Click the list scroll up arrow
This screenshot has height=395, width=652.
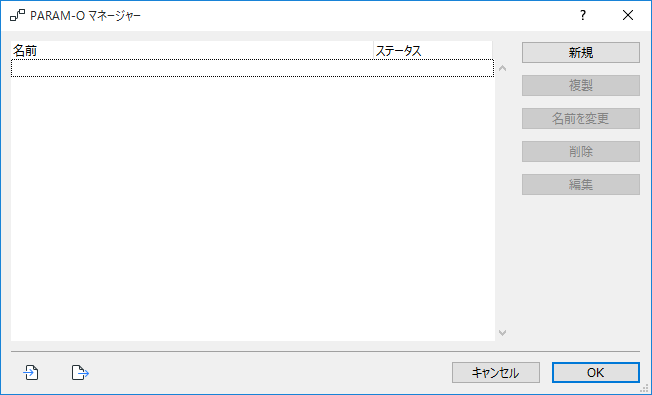click(x=502, y=68)
